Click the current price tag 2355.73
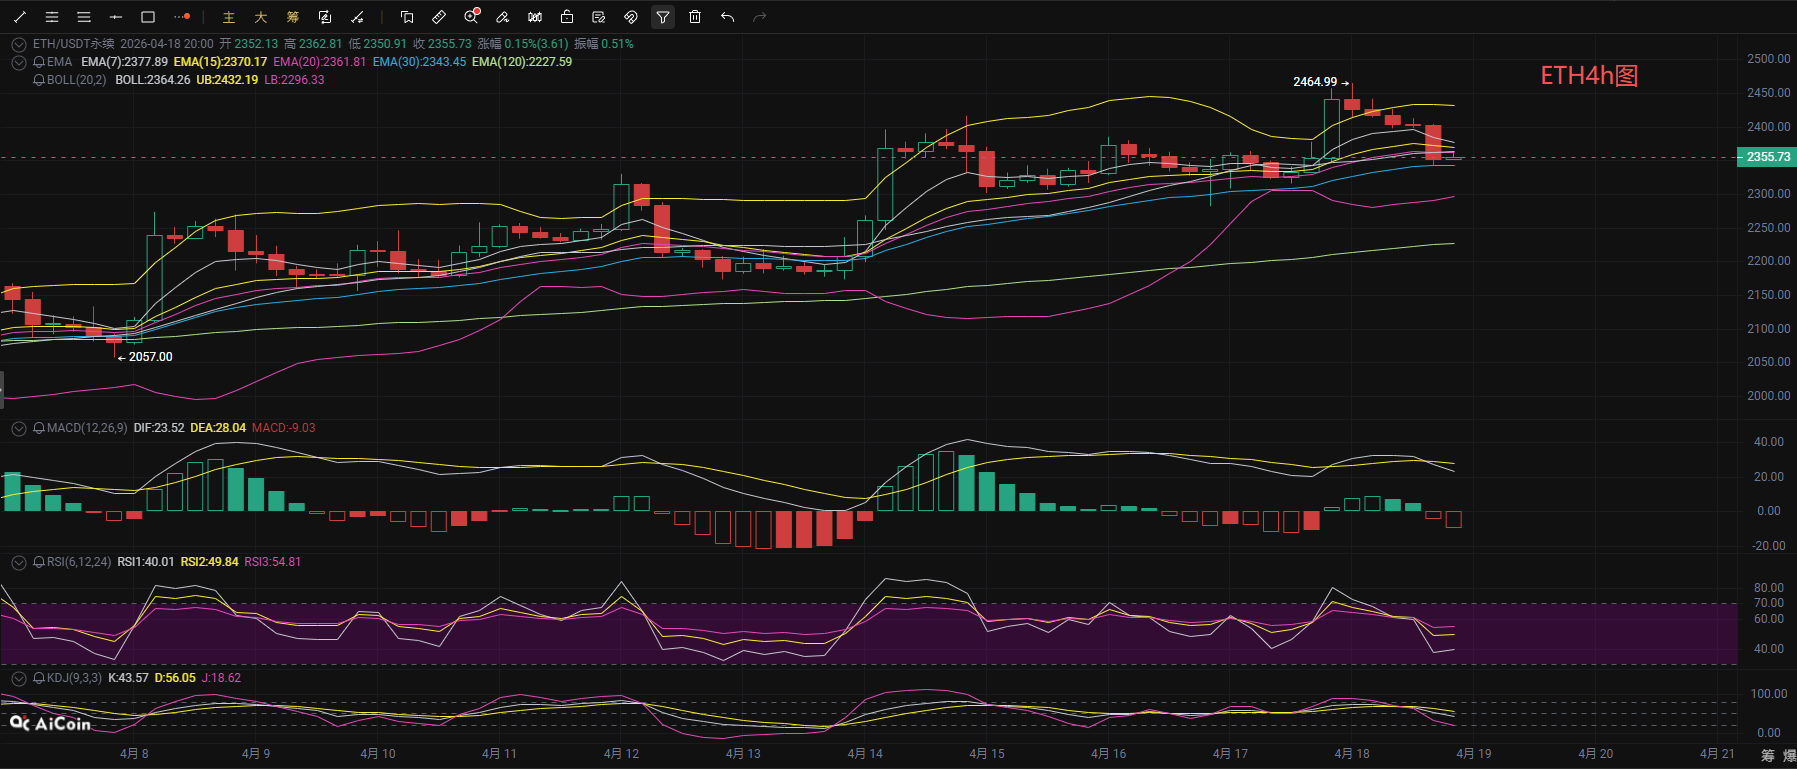Screen dimensions: 1797x769 click(1767, 157)
